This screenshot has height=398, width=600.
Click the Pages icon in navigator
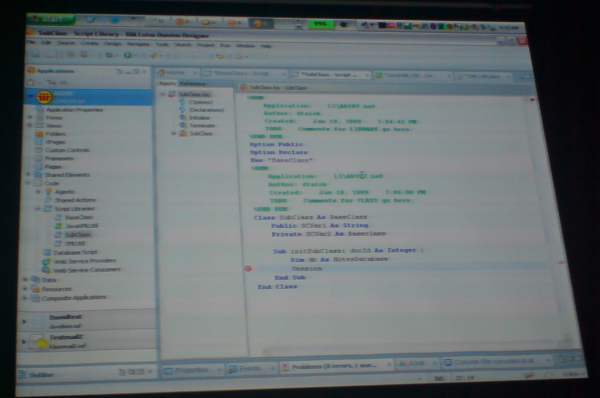click(x=38, y=166)
